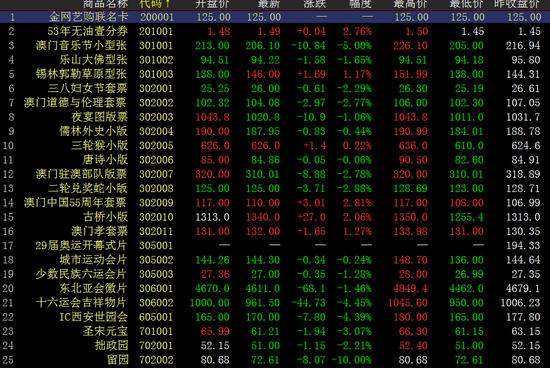Select 少数民族六运会片 in the list
The height and width of the screenshot is (368, 550).
pyautogui.click(x=81, y=274)
